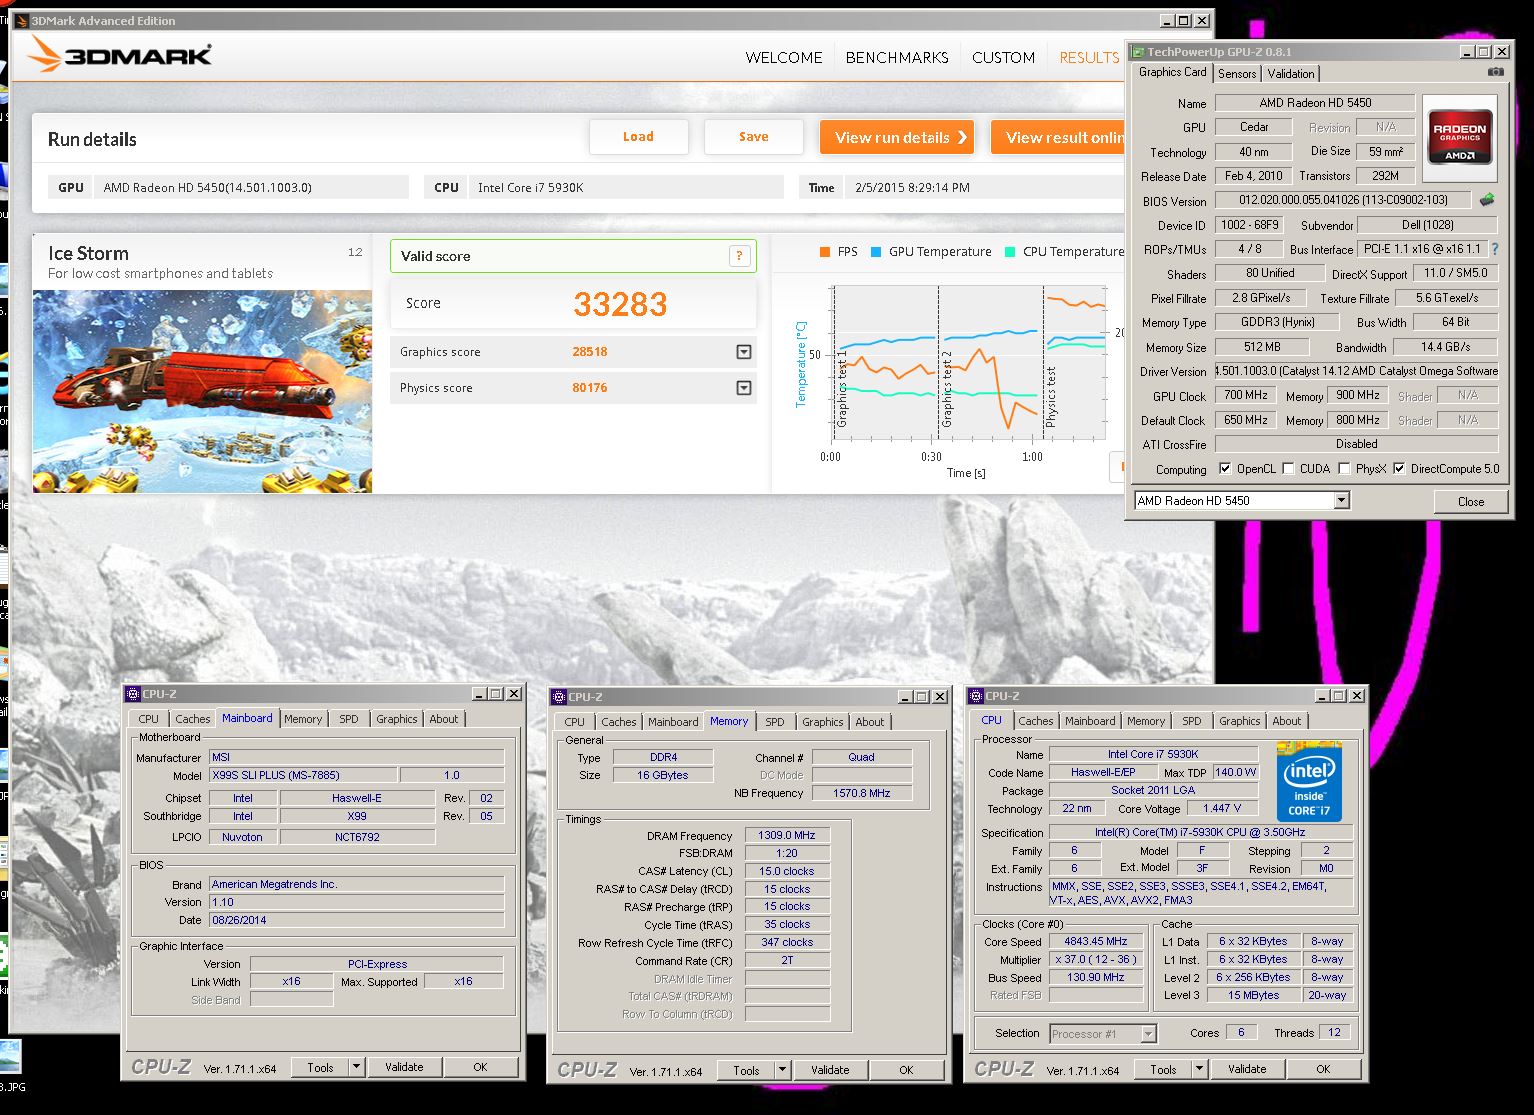This screenshot has height=1115, width=1534.
Task: Open Tools dropdown arrow in Memory CPU-Z
Action: 782,1070
